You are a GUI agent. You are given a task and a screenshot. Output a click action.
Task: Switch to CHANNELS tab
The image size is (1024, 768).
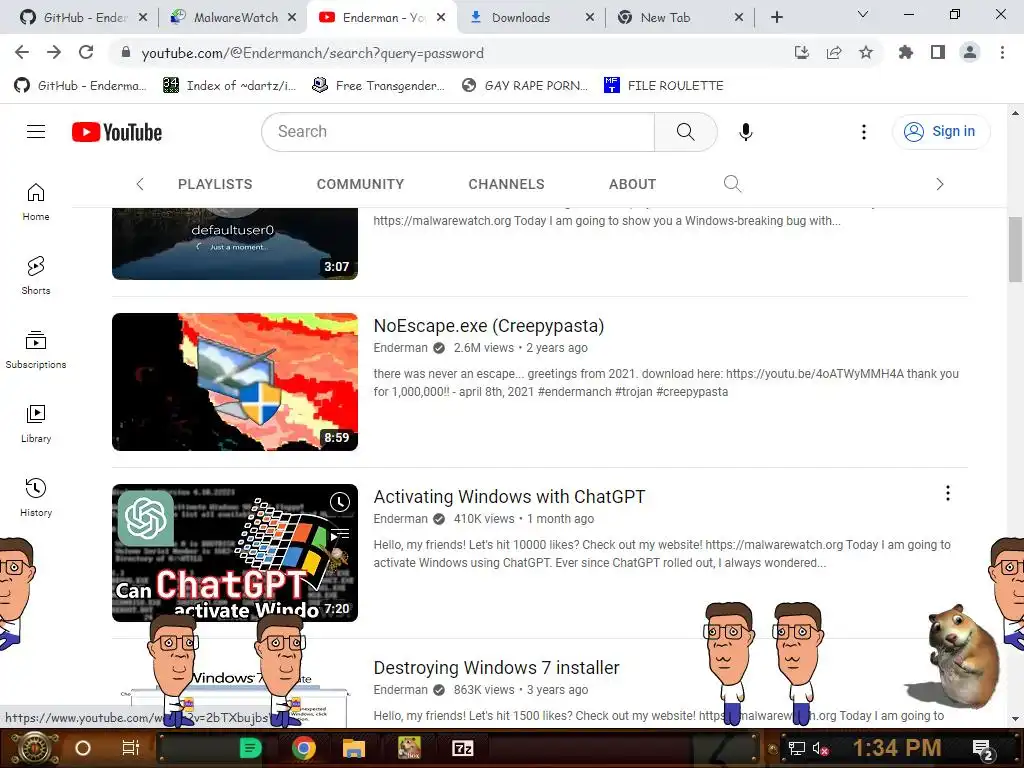[x=506, y=184]
